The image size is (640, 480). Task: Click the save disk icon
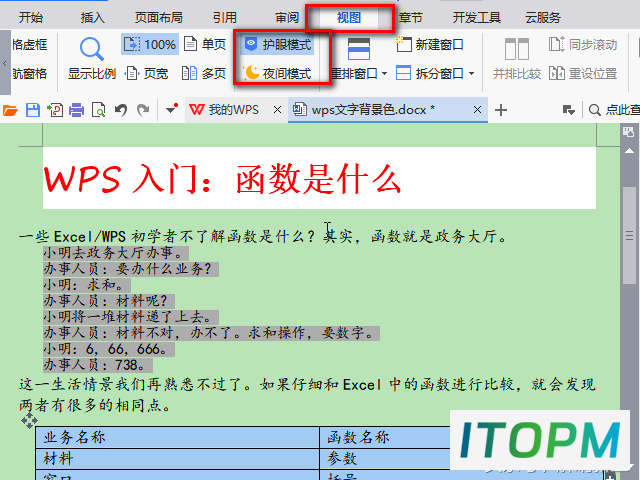point(33,110)
